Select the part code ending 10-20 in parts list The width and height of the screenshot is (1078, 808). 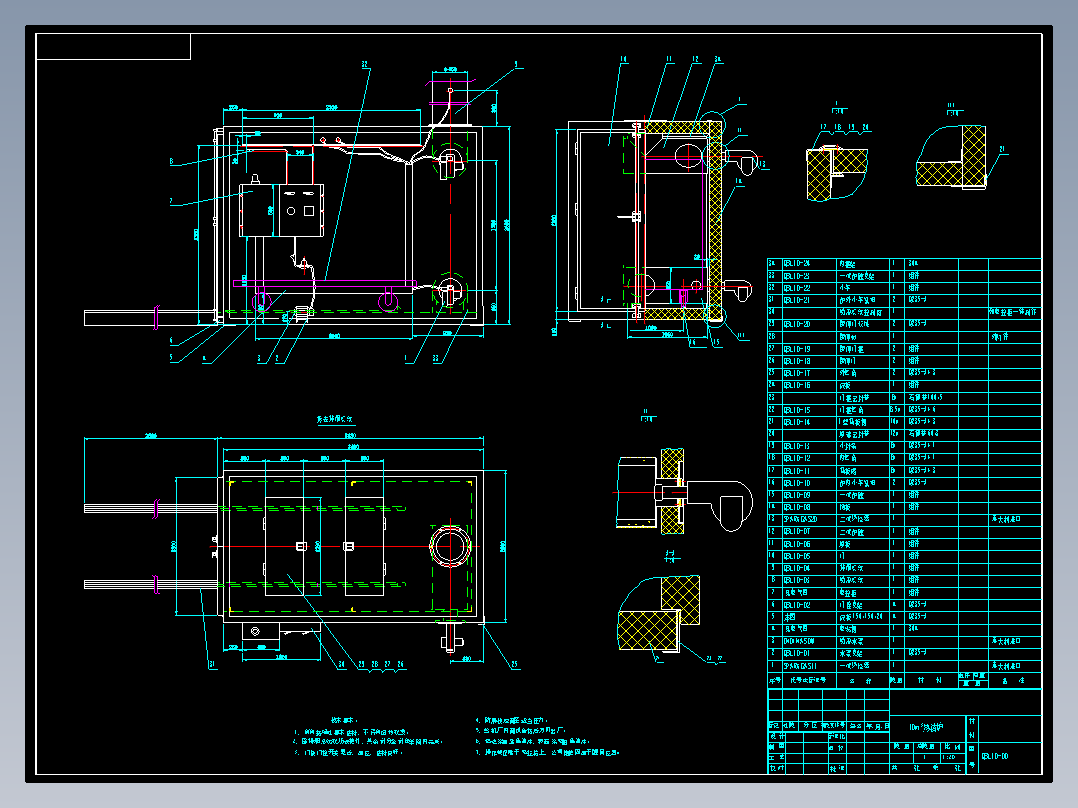pyautogui.click(x=797, y=324)
